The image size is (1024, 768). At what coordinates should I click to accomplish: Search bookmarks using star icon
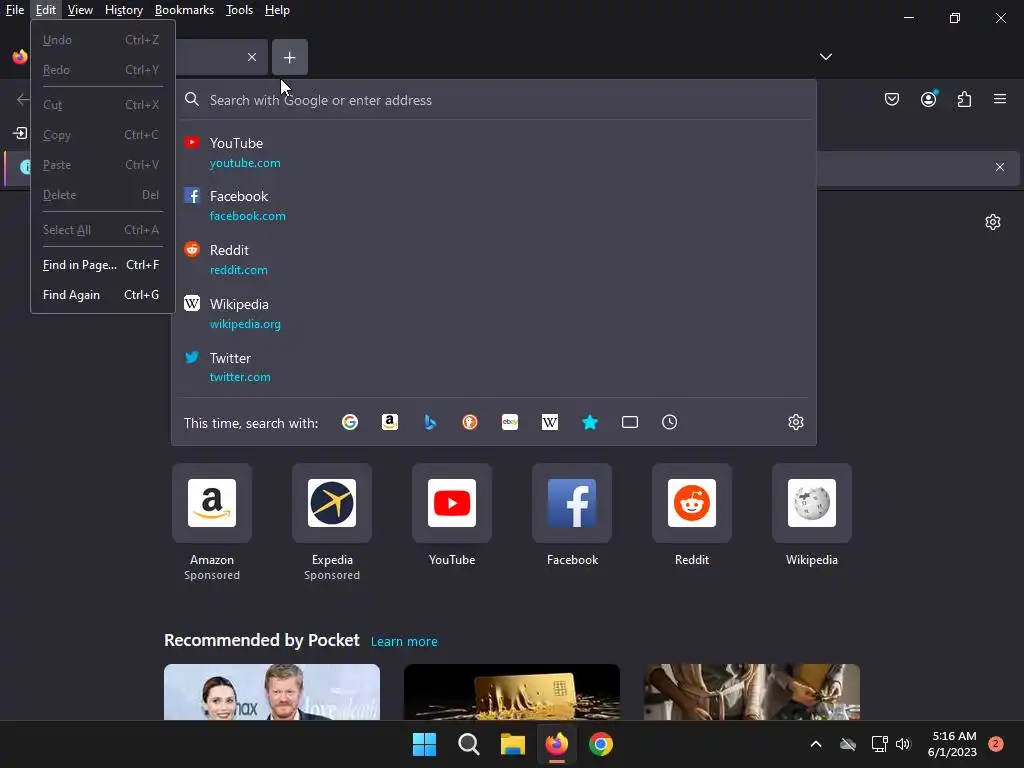(590, 423)
